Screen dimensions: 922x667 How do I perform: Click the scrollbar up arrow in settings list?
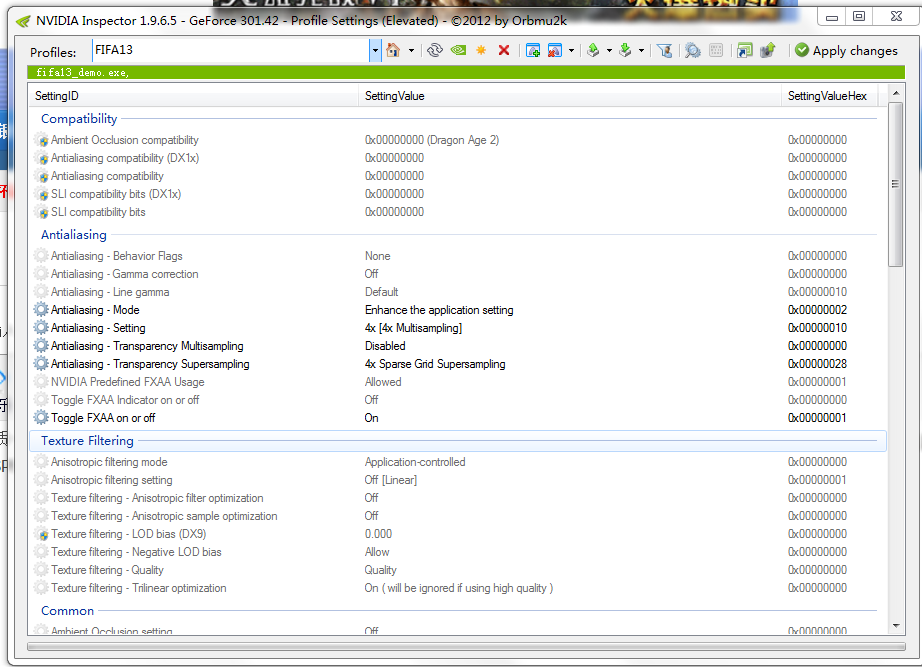(896, 93)
